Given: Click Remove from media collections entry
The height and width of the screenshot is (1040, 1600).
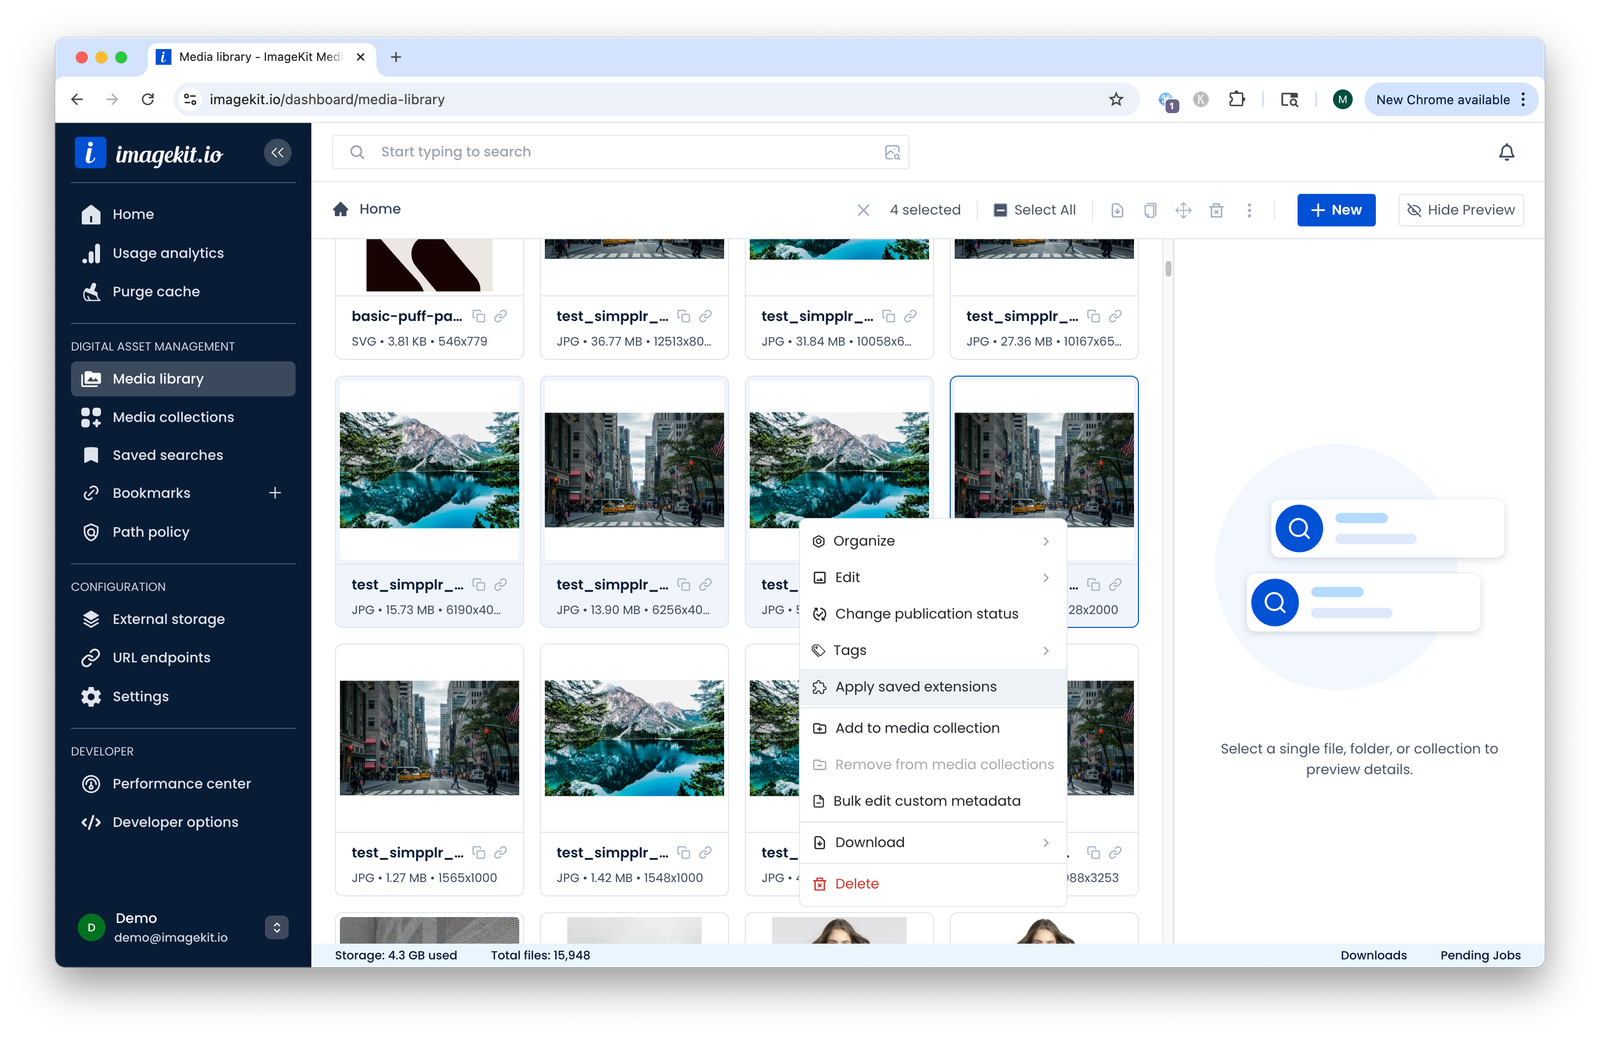Looking at the screenshot, I should (933, 764).
